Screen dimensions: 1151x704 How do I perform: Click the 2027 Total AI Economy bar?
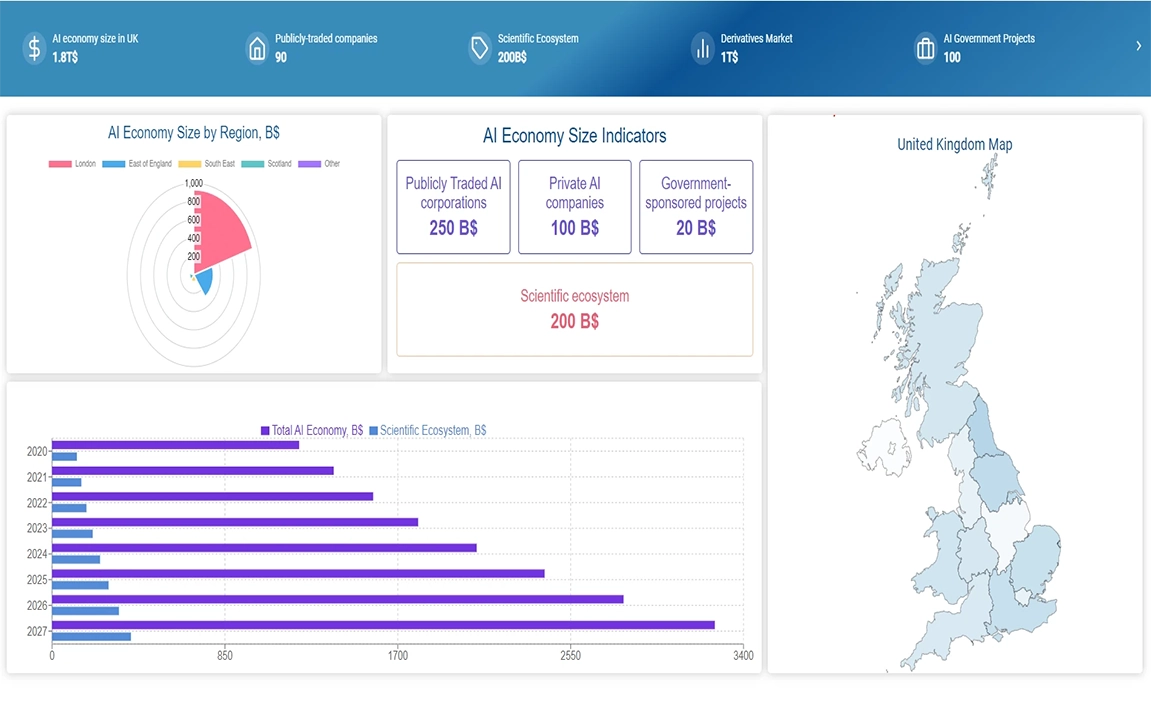pos(383,625)
